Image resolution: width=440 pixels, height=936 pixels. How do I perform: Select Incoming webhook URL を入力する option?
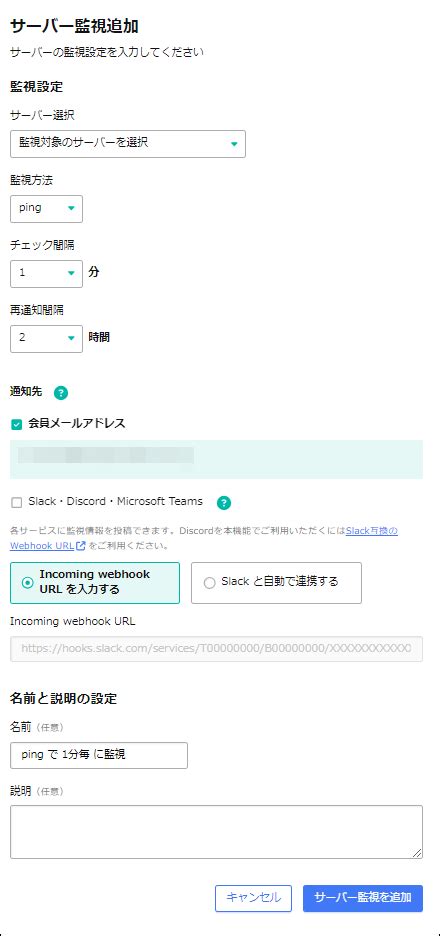[x=95, y=583]
